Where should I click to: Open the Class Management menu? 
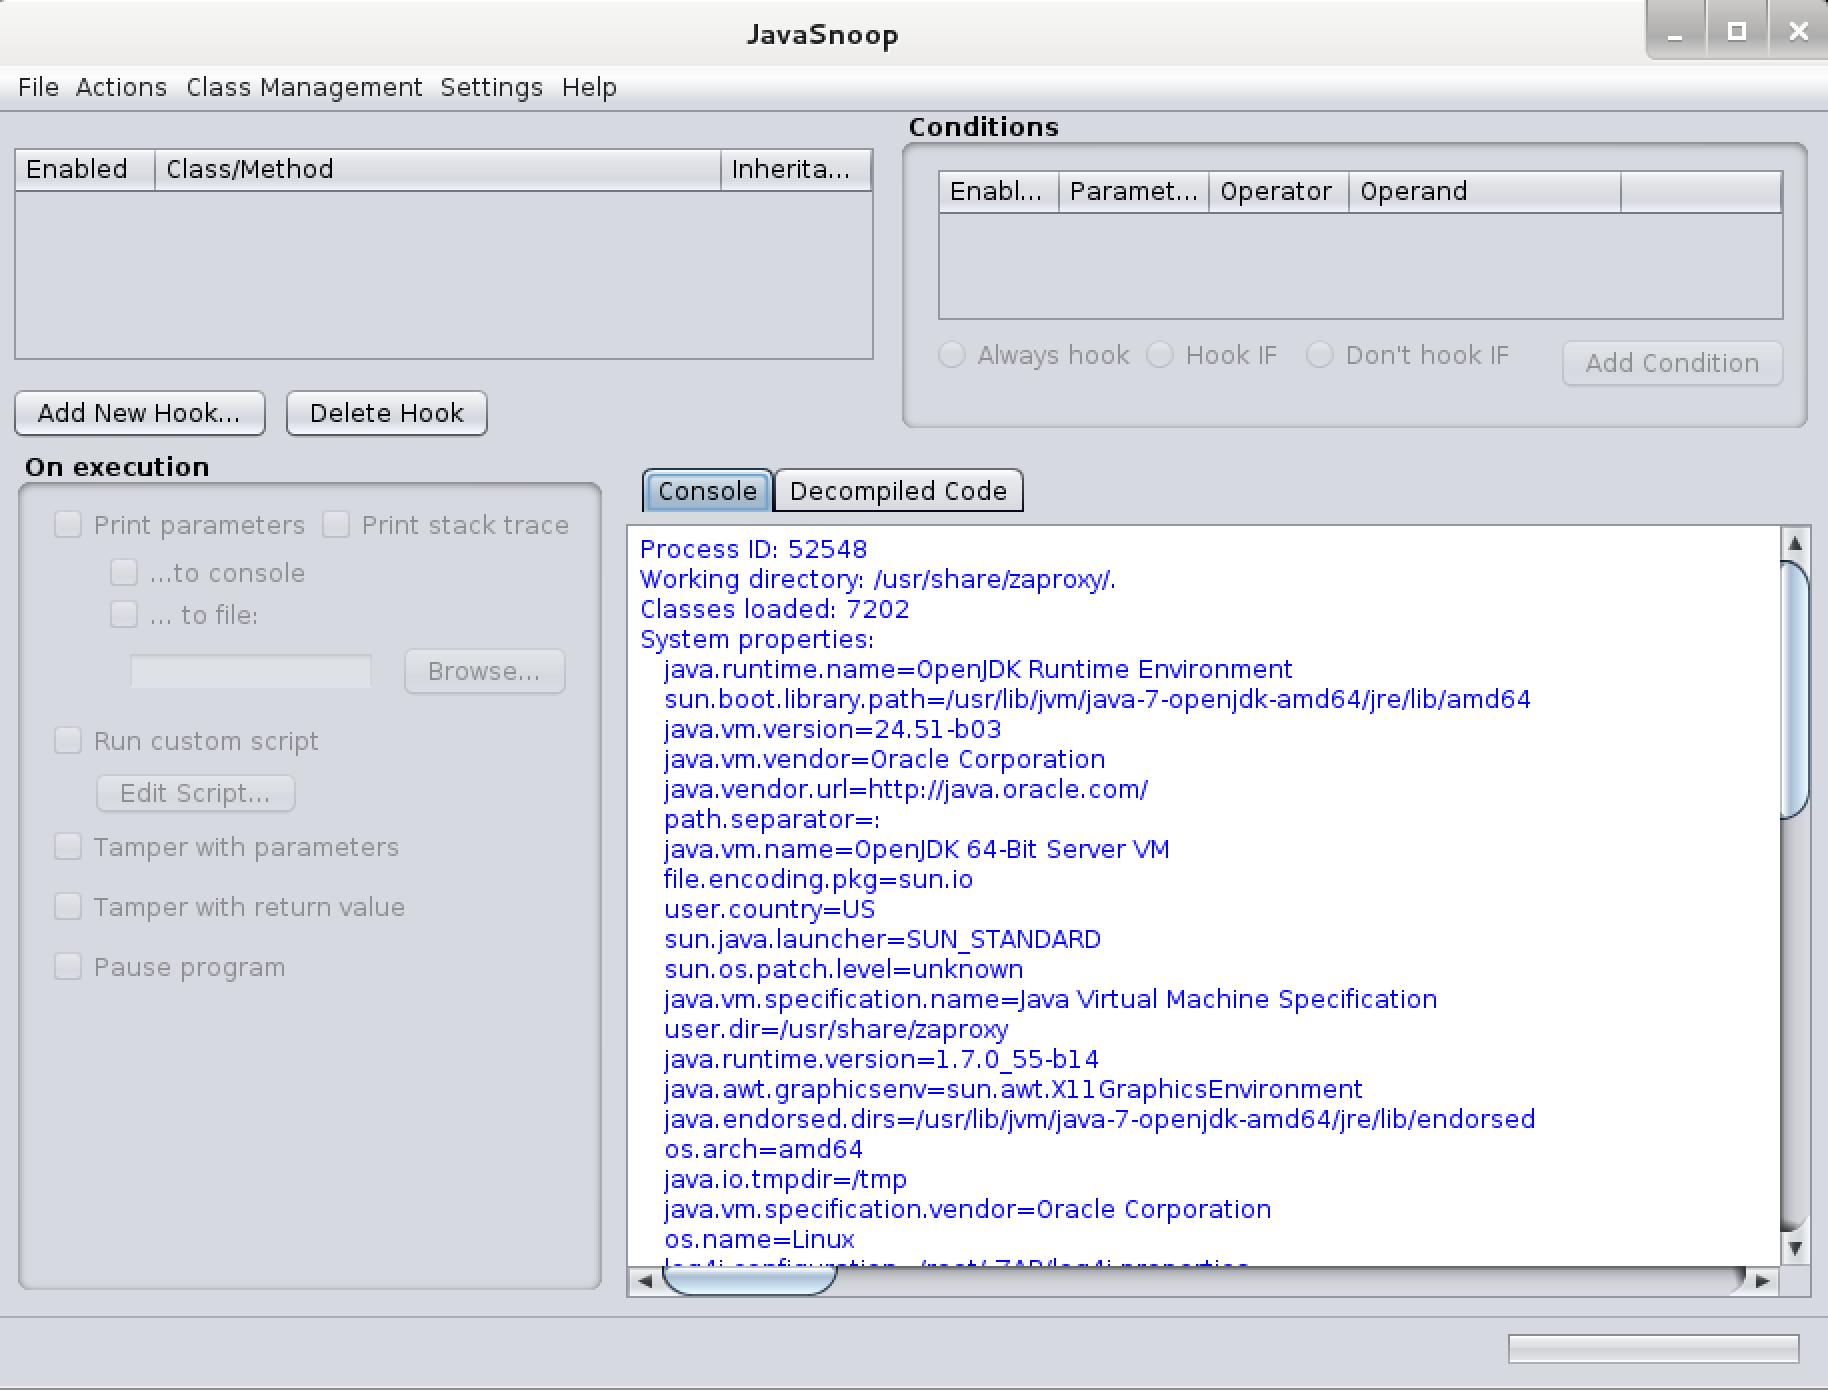pos(304,88)
